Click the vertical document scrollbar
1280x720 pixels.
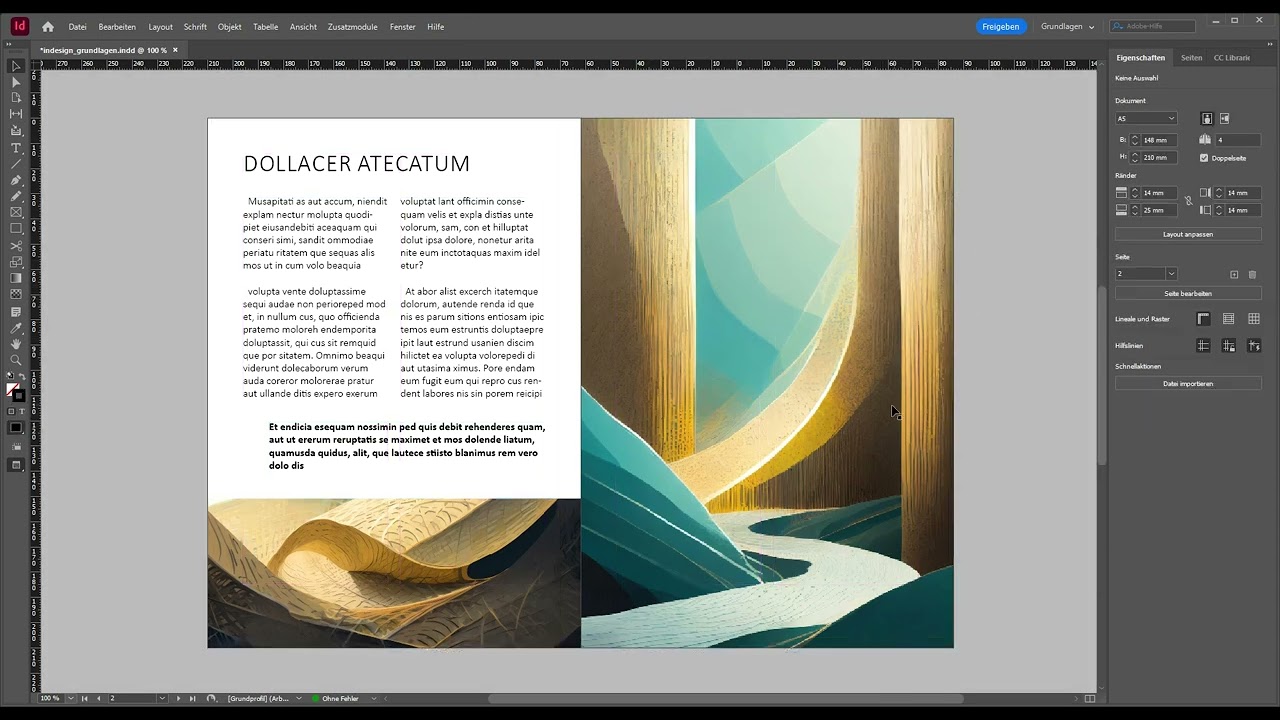coord(1102,375)
